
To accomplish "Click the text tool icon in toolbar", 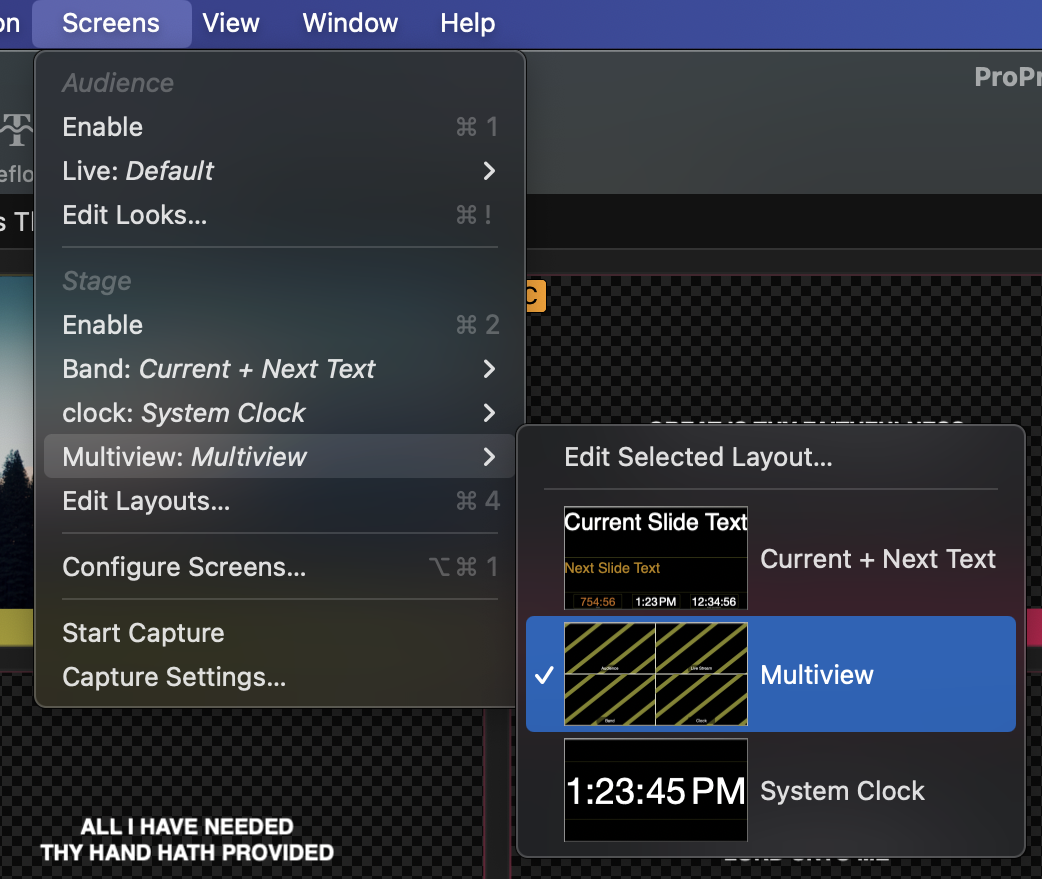I will [x=16, y=129].
